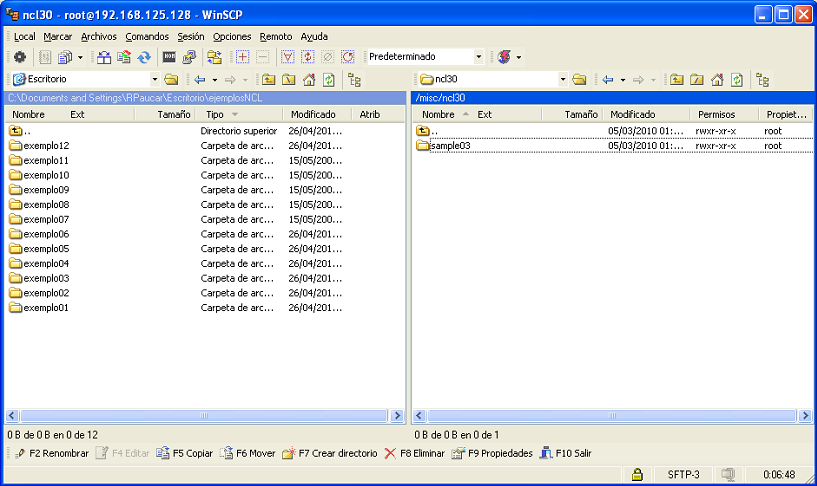Image resolution: width=817 pixels, height=486 pixels.
Task: Click the queue copy icon in toolbar
Action: 65,57
